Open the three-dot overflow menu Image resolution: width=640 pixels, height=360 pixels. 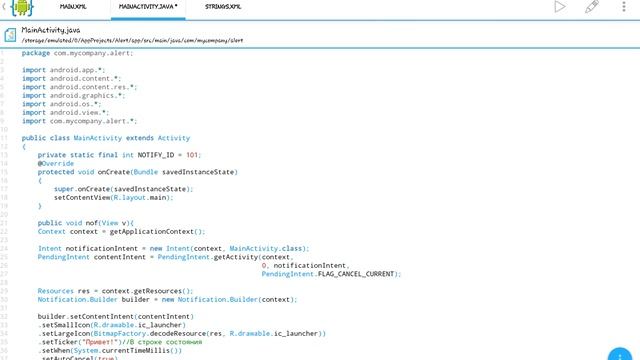624,7
